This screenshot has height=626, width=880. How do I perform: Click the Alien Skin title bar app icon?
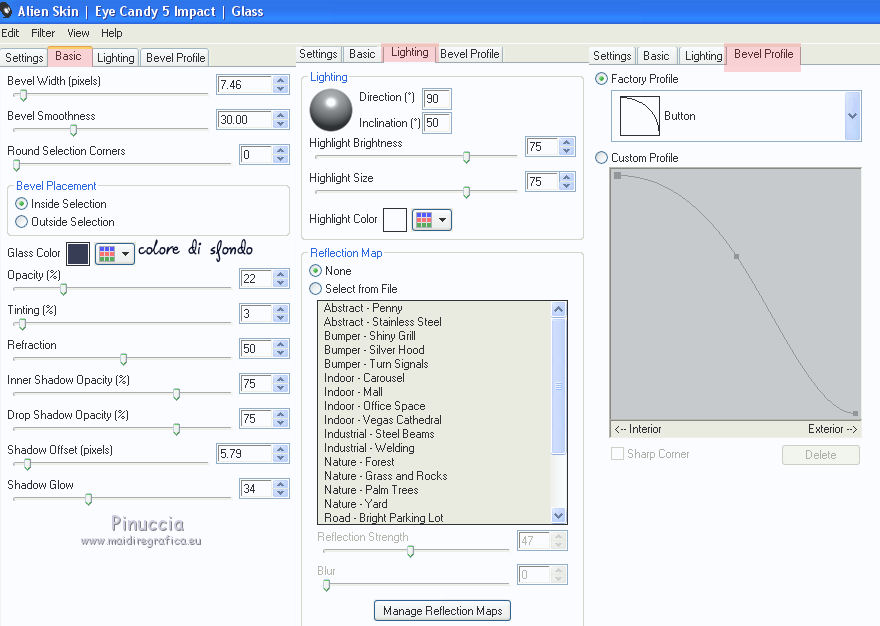(6, 11)
